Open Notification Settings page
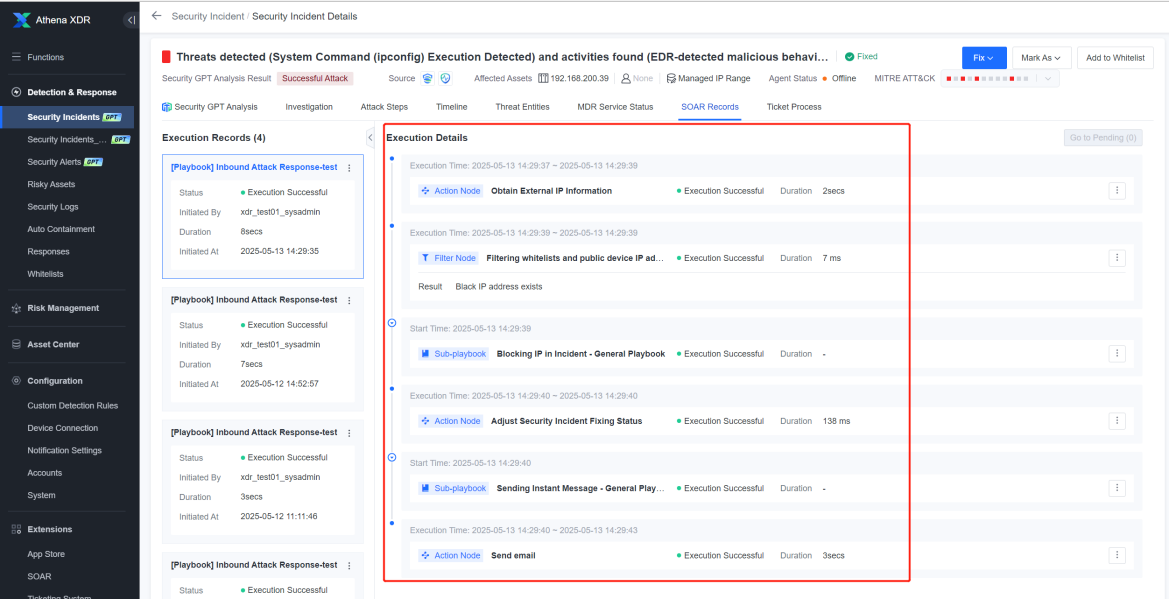The height and width of the screenshot is (599, 1169). click(64, 451)
